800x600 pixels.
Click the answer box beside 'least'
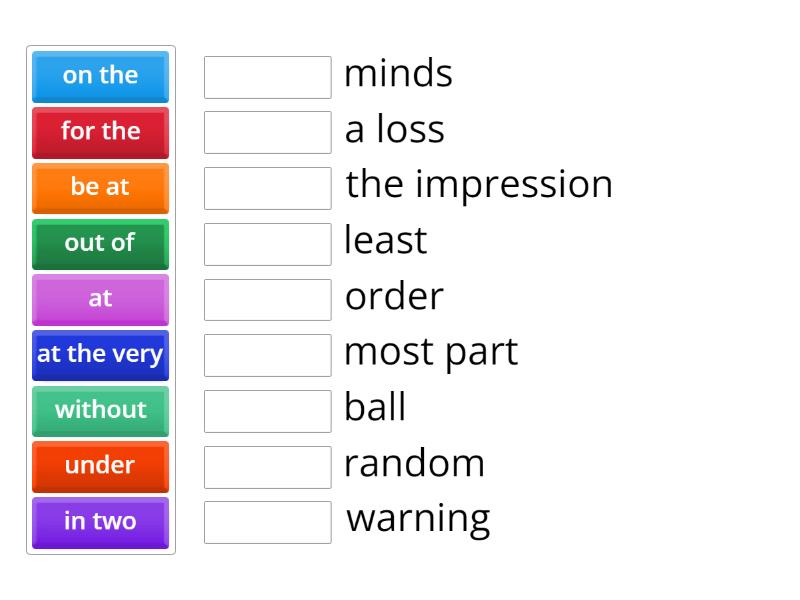pos(267,242)
